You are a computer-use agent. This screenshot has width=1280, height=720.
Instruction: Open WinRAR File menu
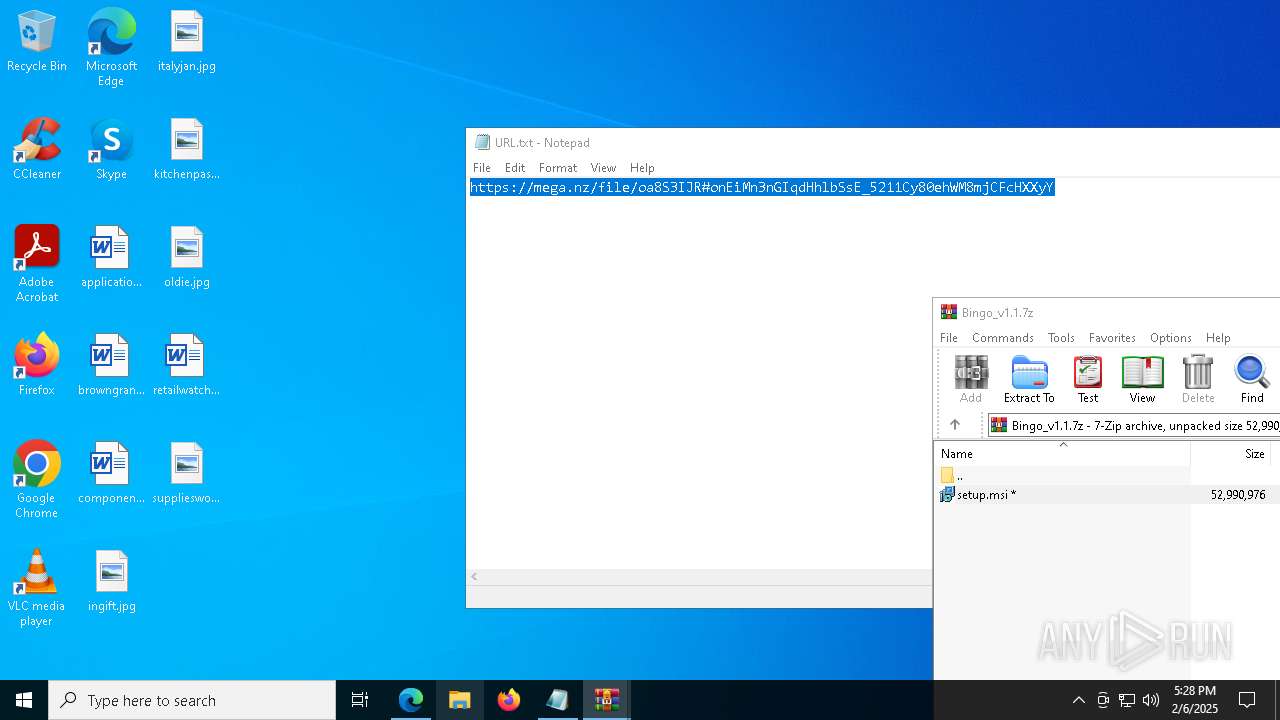949,338
